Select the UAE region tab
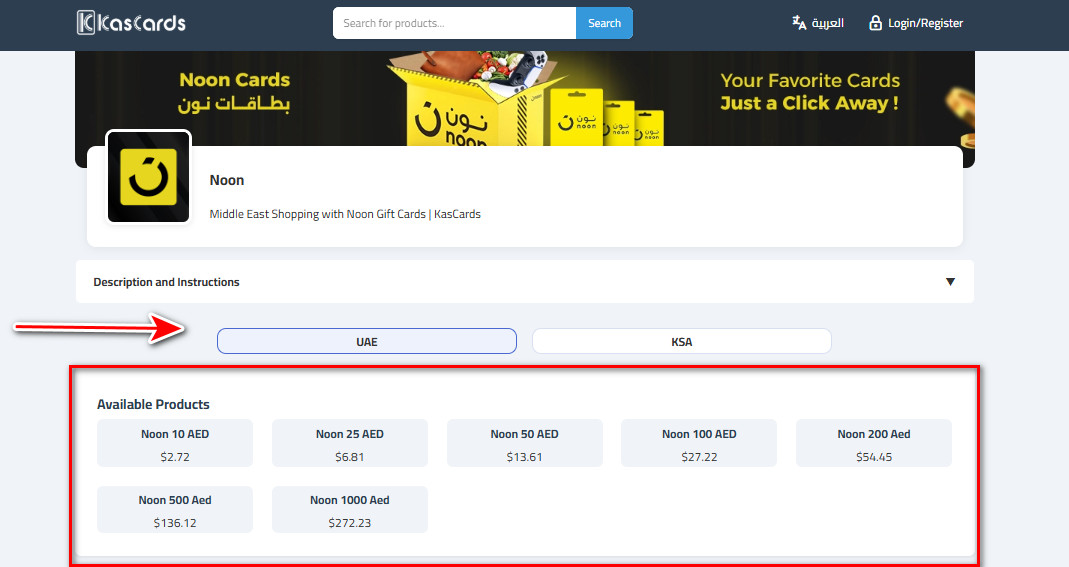Screen dimensions: 1069x567 click(367, 341)
